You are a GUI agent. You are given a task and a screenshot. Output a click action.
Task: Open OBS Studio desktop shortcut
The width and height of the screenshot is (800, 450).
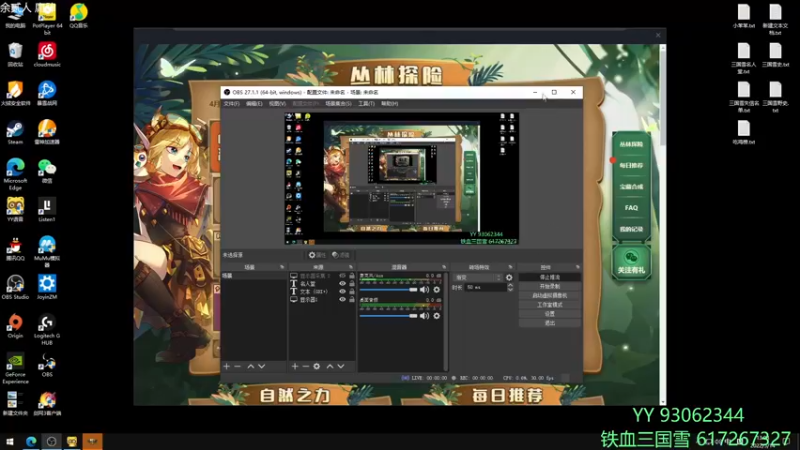tap(15, 287)
